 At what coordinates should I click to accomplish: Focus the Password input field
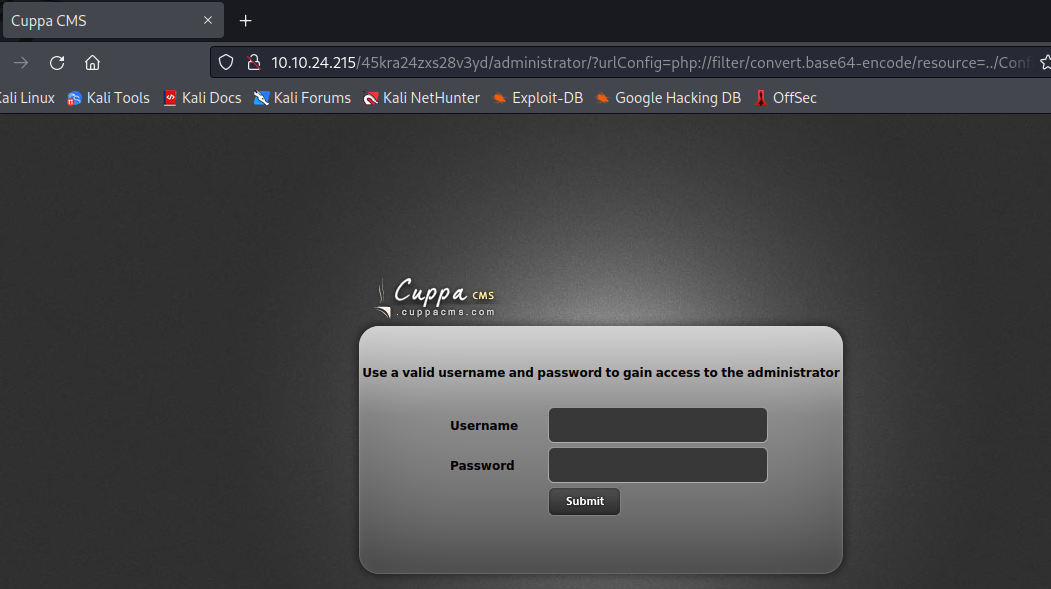tap(658, 465)
